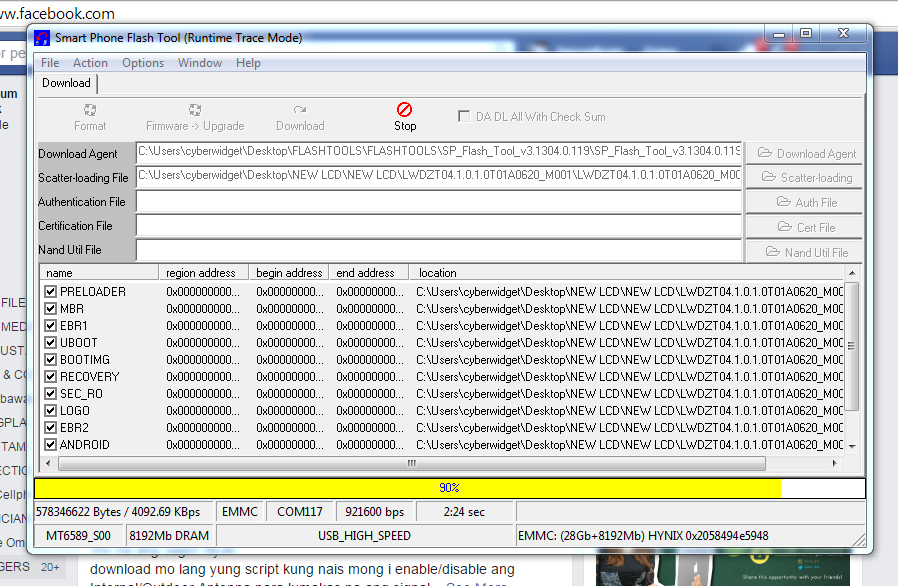Click the Nand Util File folder button
Image resolution: width=898 pixels, height=586 pixels.
806,252
